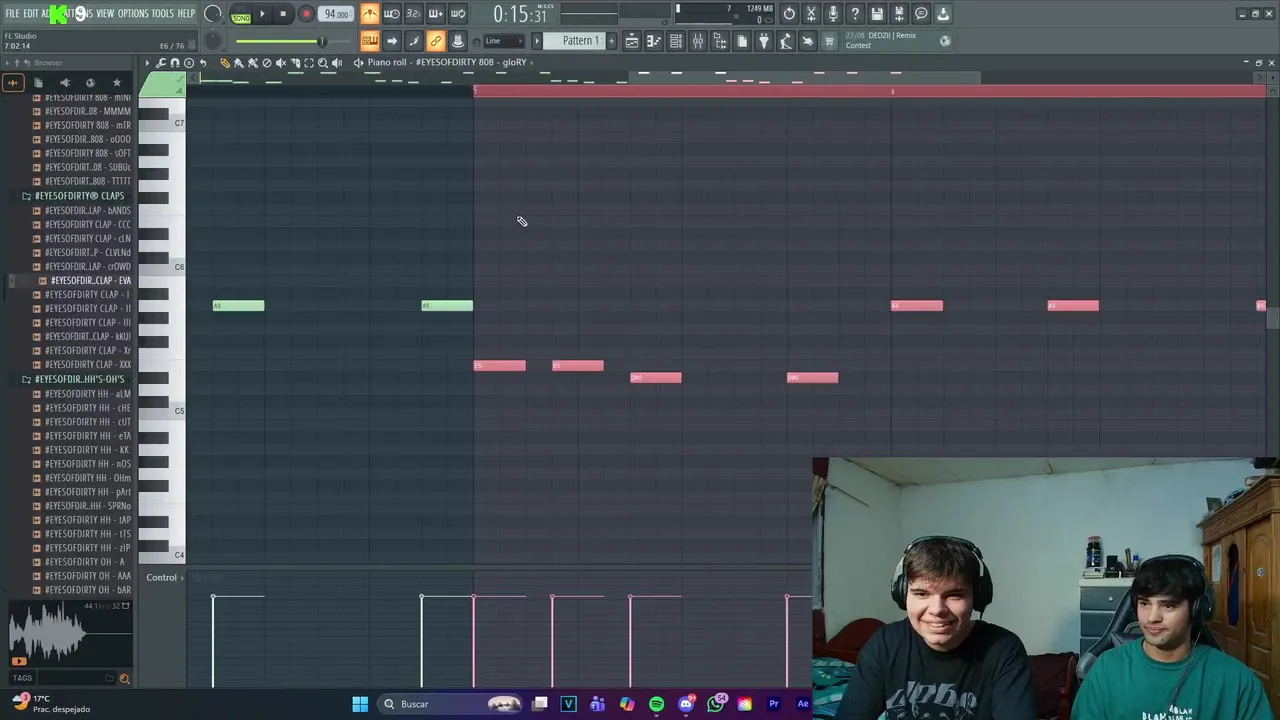This screenshot has height=720, width=1280.
Task: Toggle the metronome icon
Action: 370,14
